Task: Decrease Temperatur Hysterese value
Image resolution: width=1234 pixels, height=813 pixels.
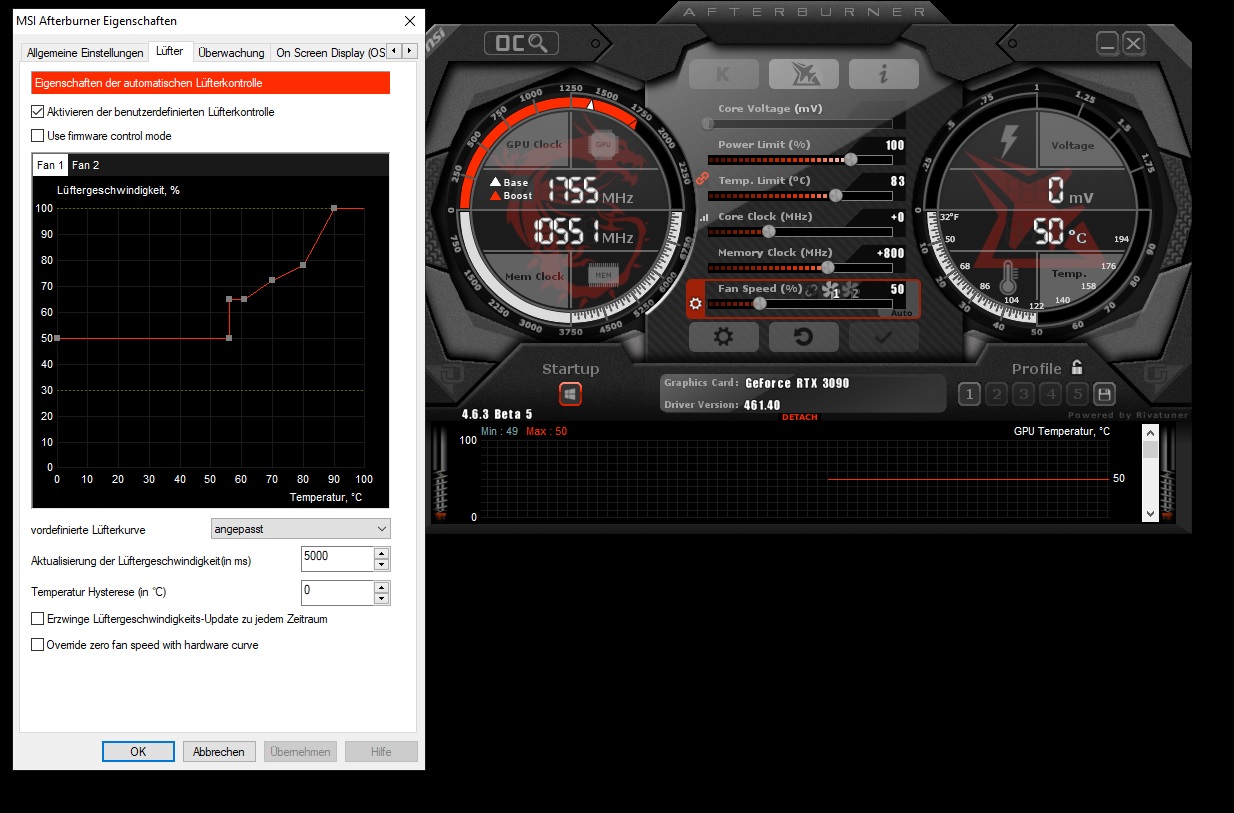Action: [381, 599]
